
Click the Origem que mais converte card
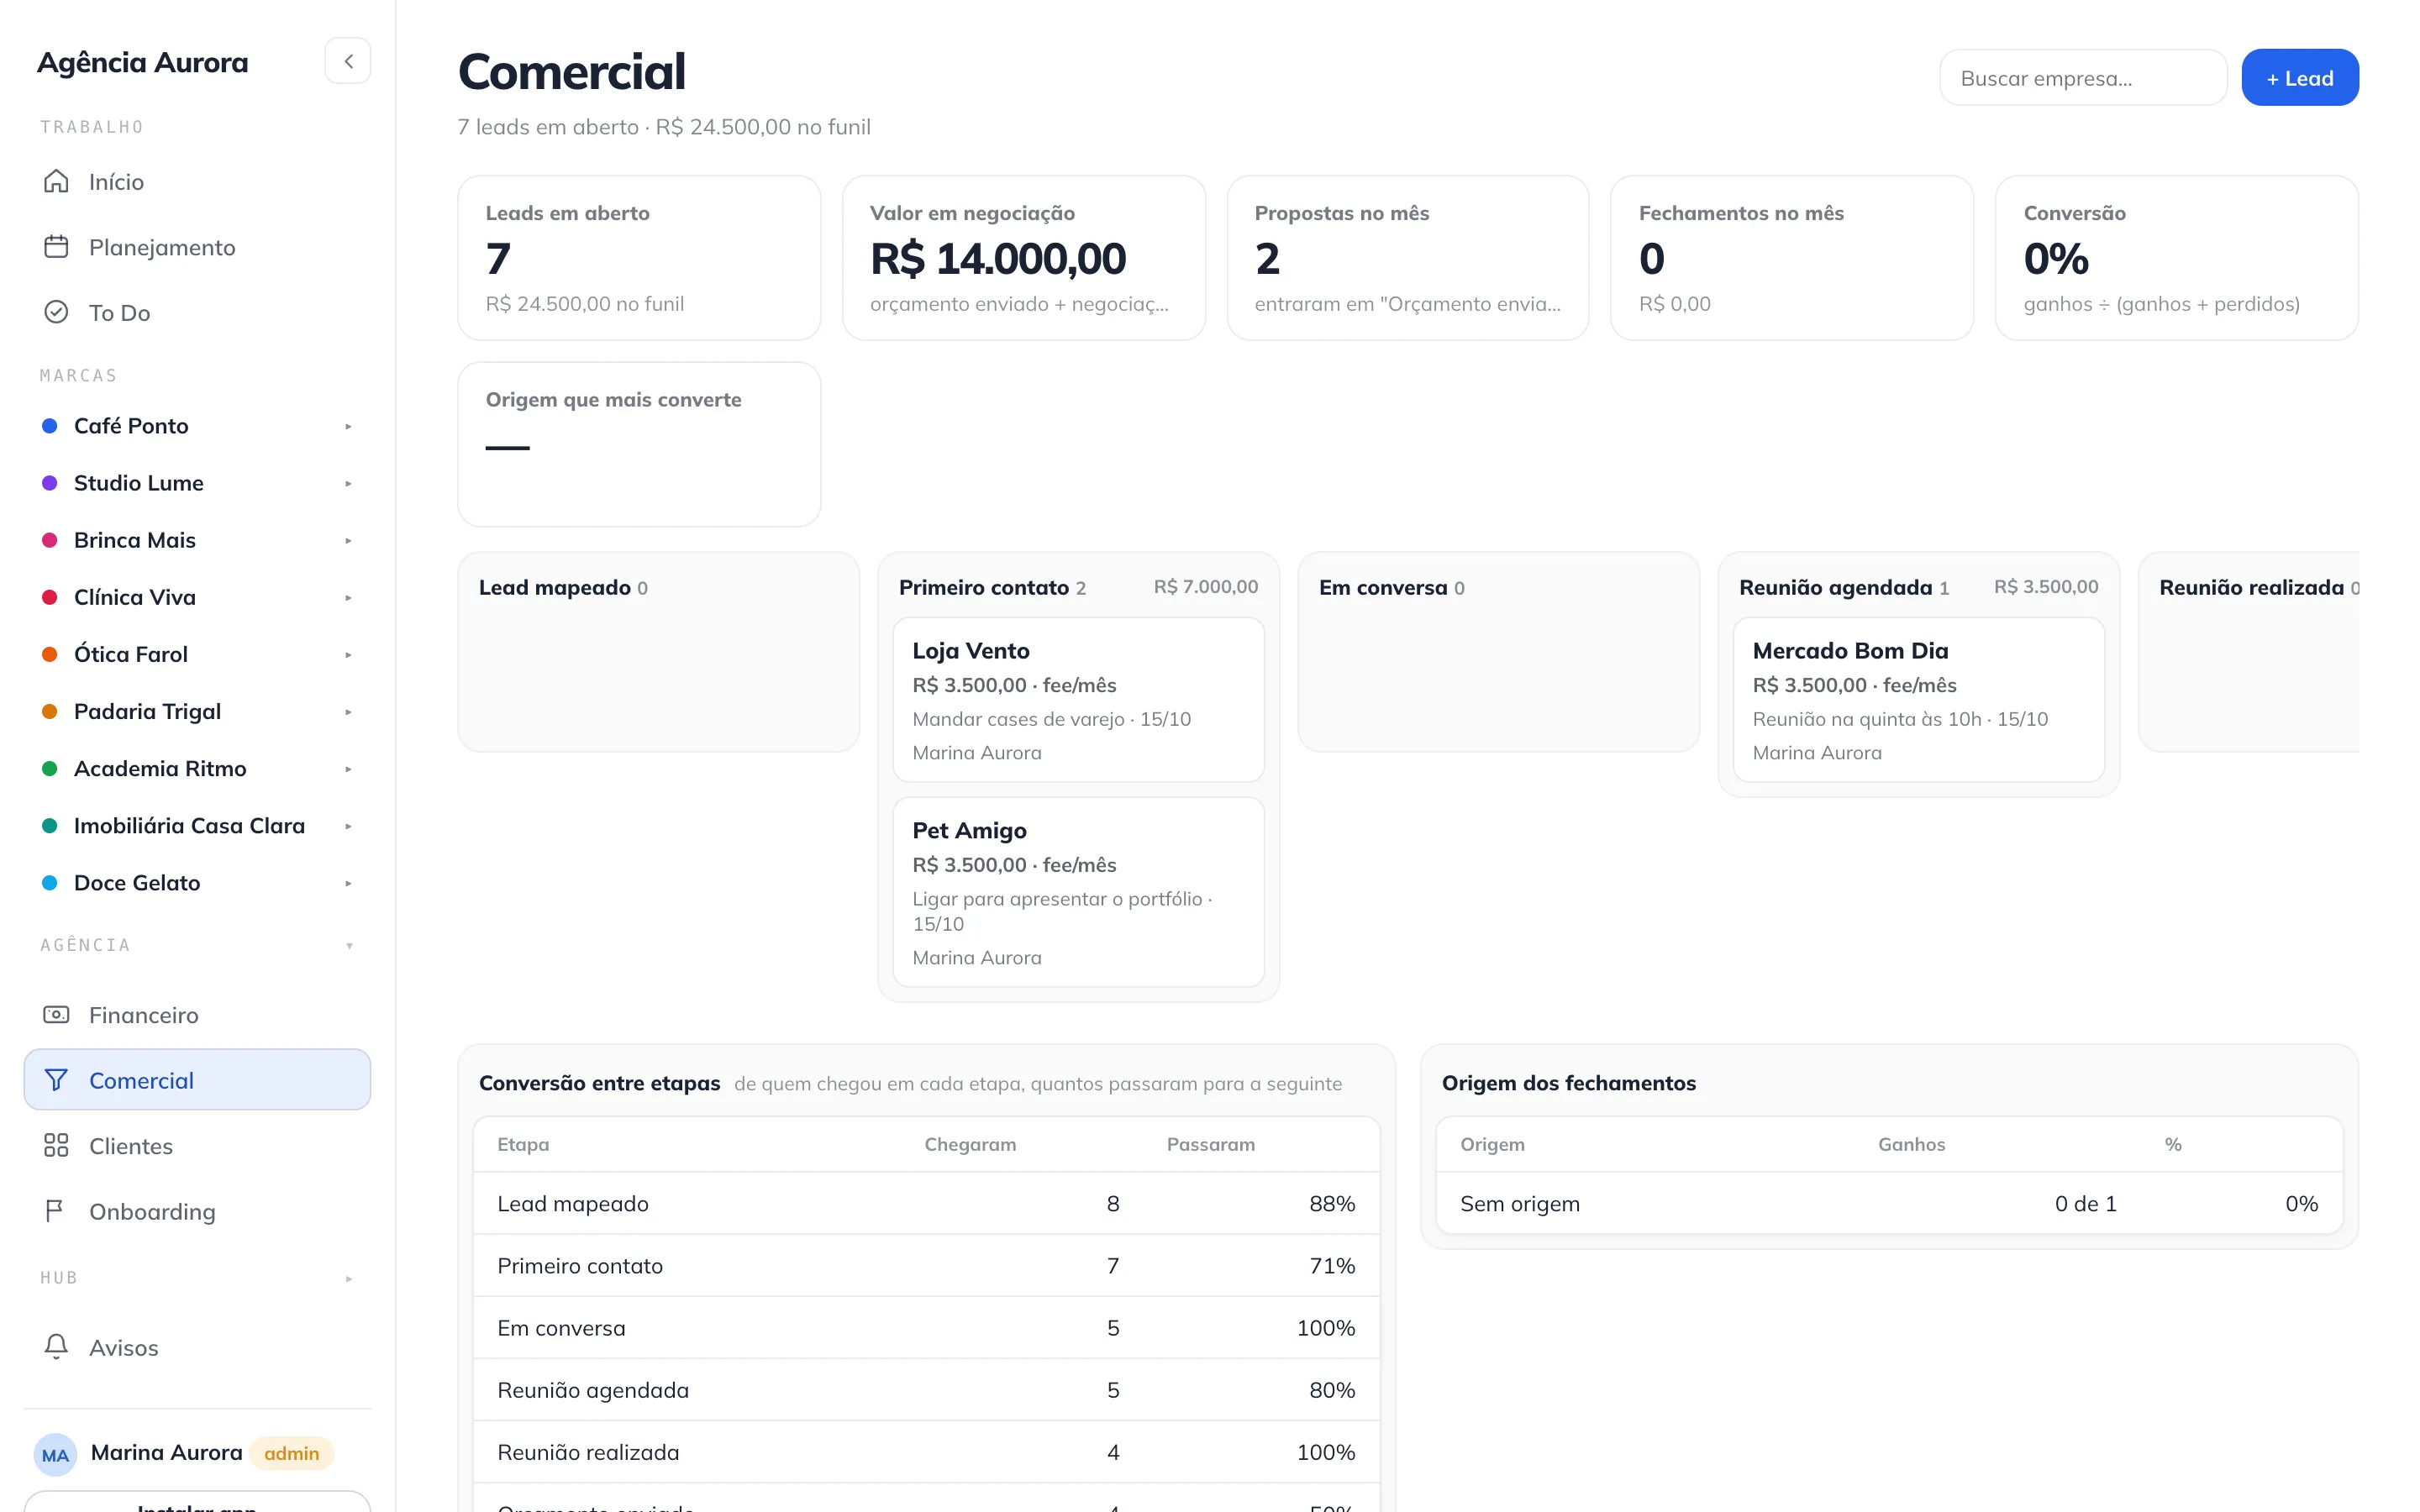pyautogui.click(x=639, y=444)
